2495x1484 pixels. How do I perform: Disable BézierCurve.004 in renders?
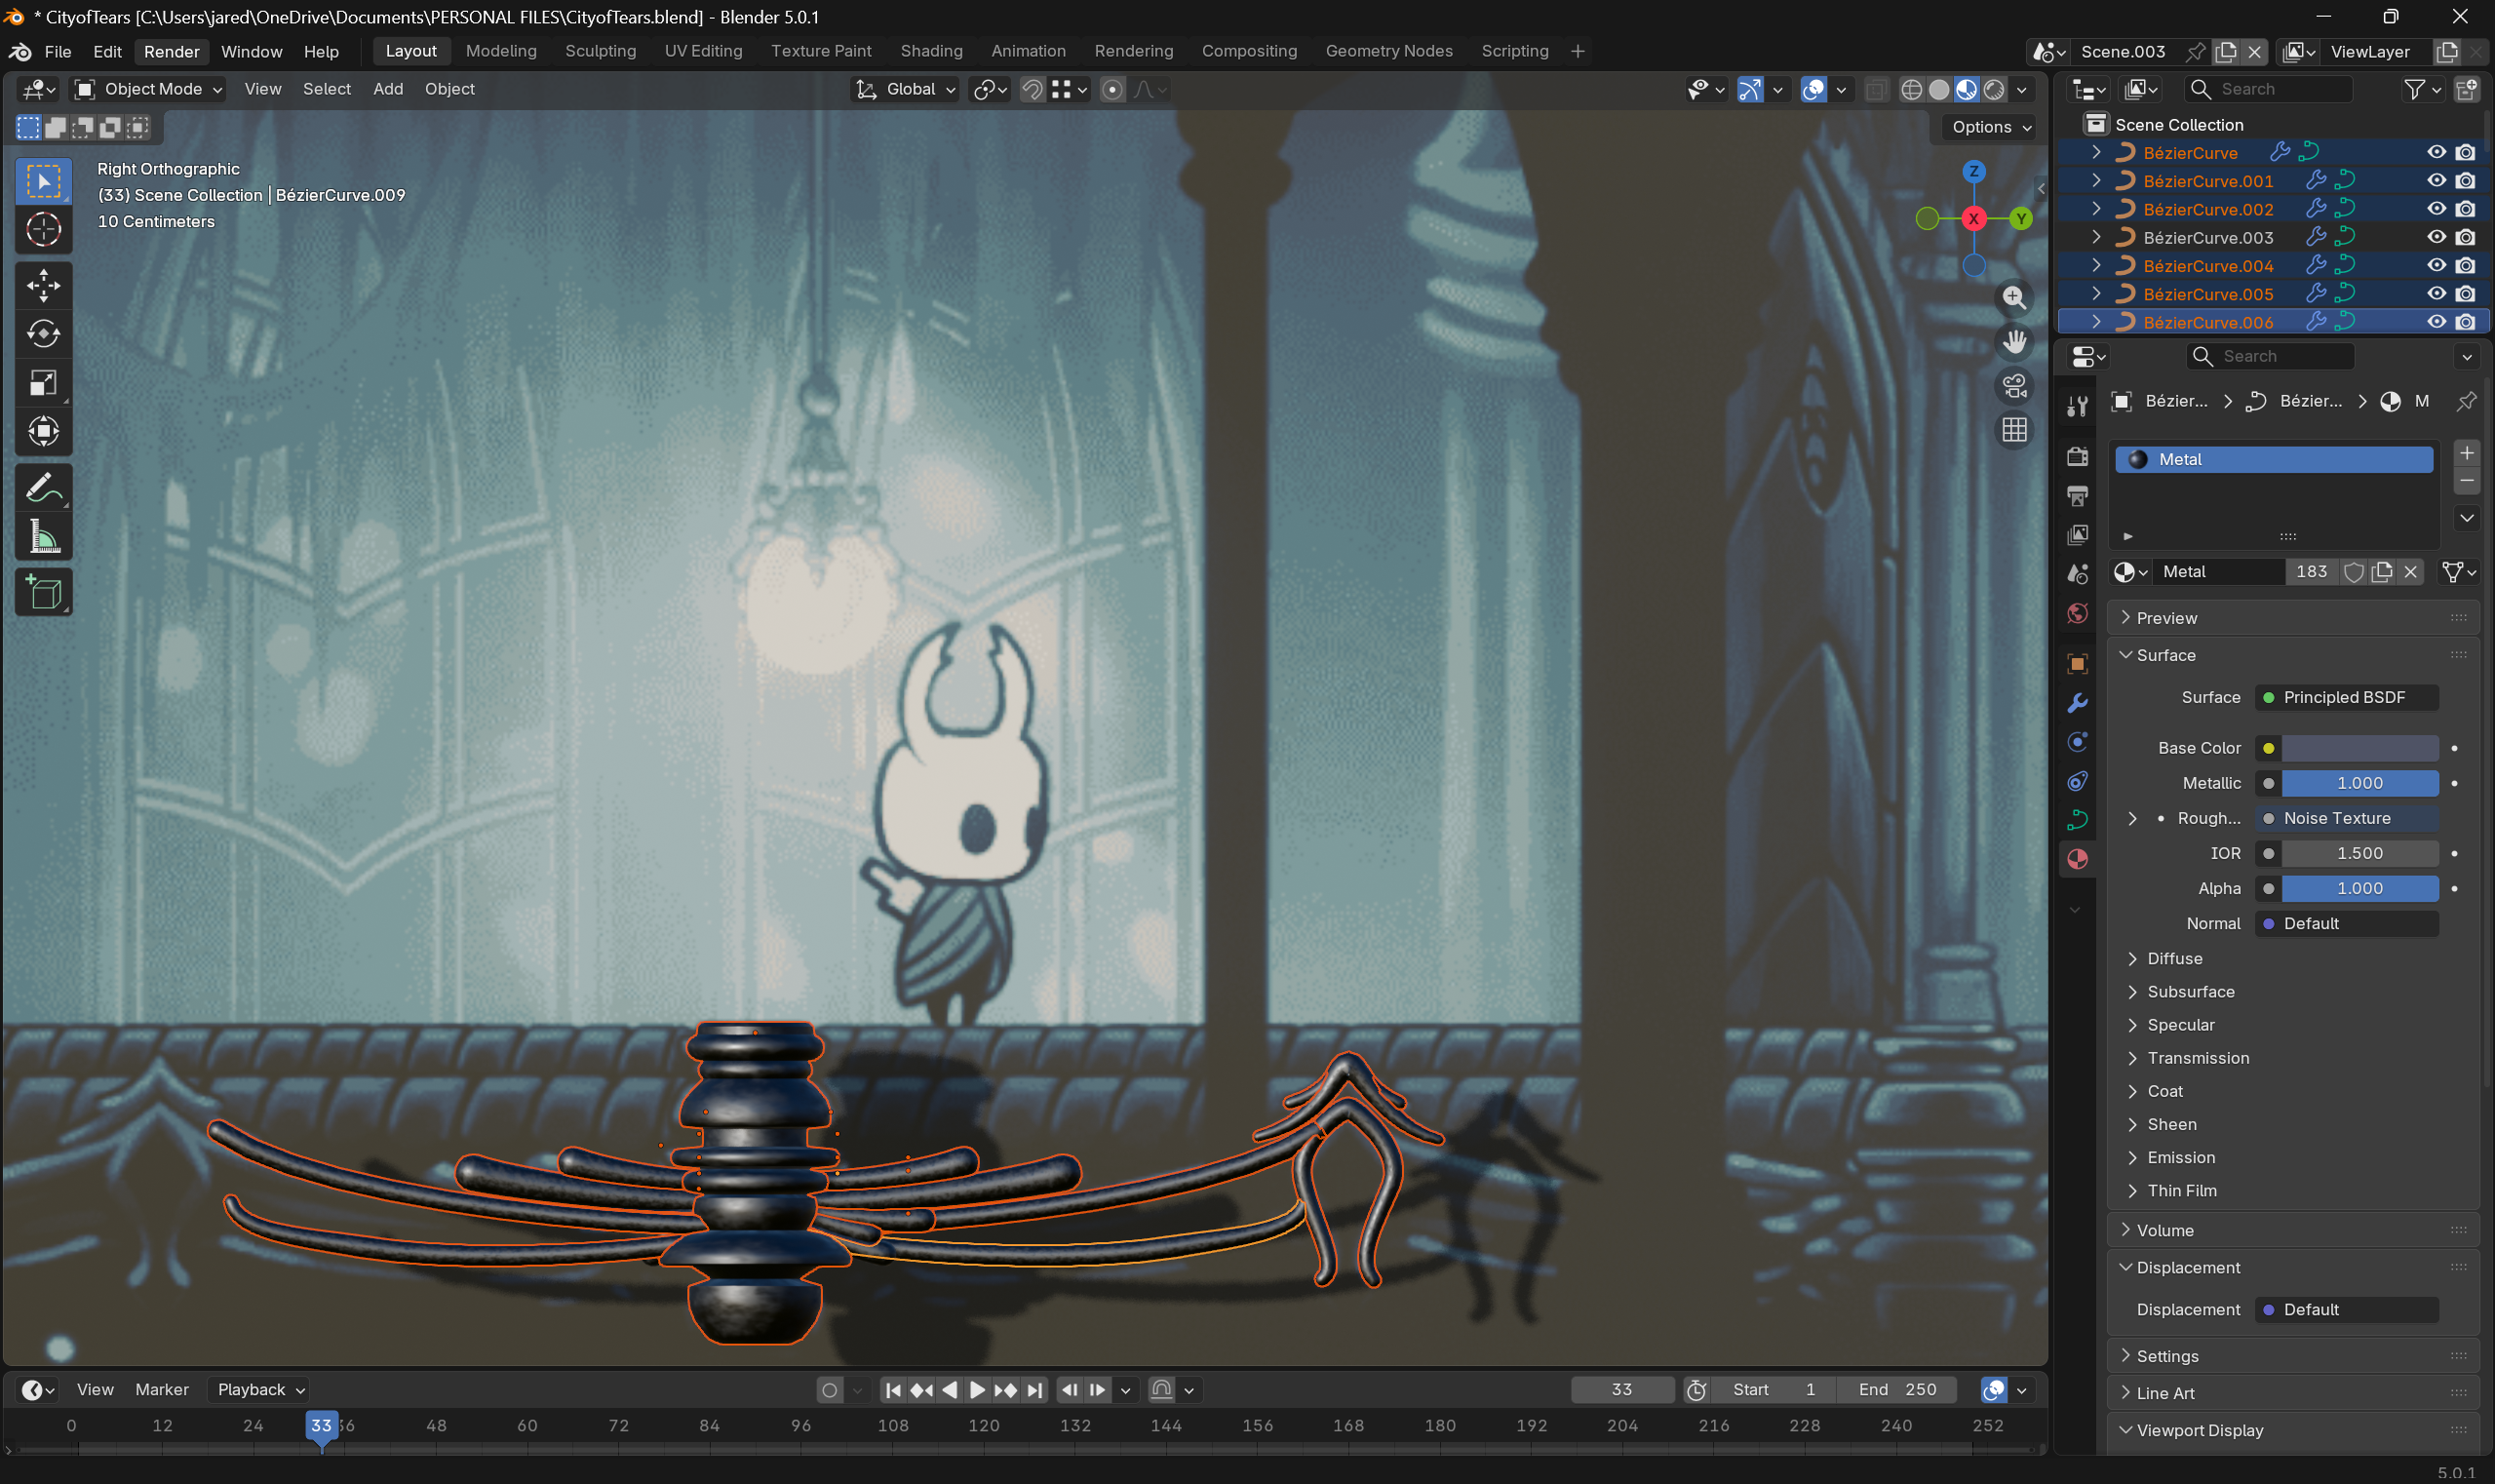tap(2465, 266)
